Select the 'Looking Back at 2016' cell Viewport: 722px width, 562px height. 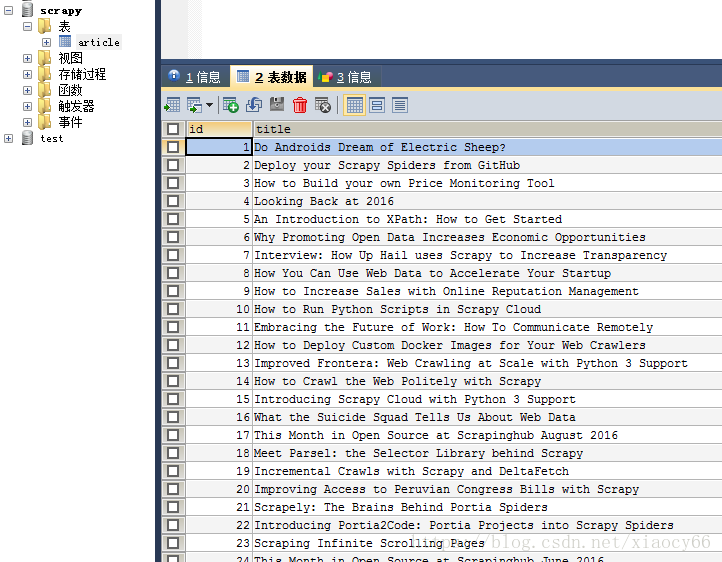(x=488, y=201)
